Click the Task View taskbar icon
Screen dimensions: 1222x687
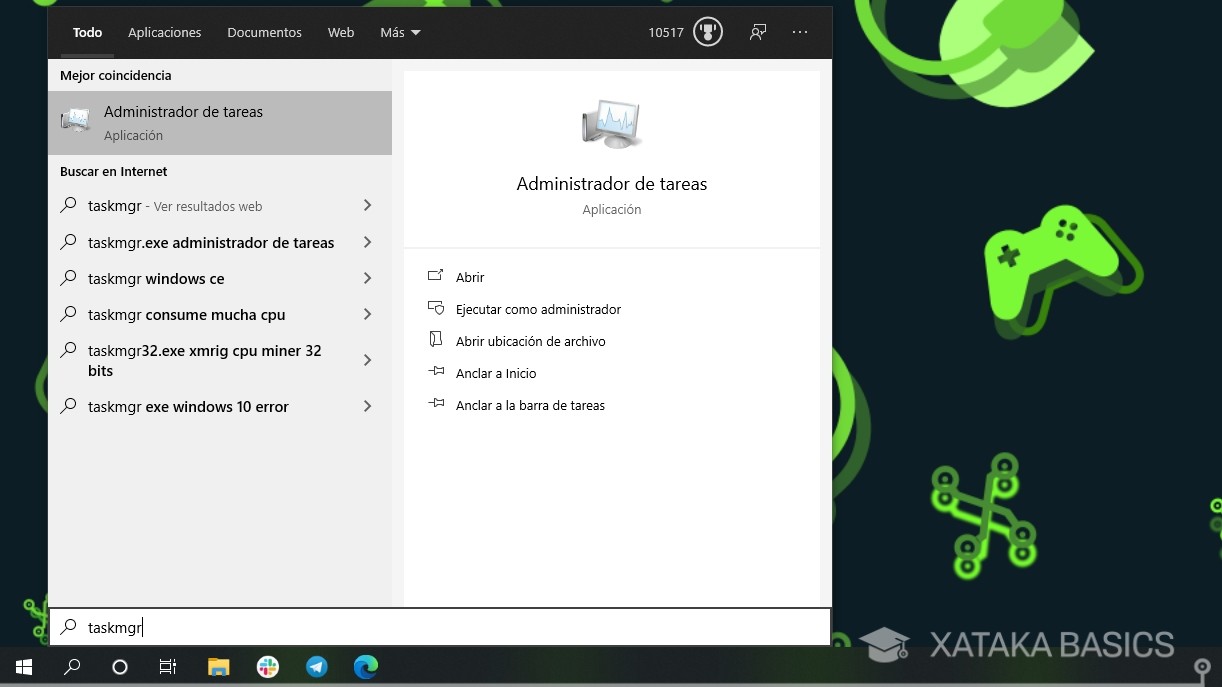[x=168, y=666]
